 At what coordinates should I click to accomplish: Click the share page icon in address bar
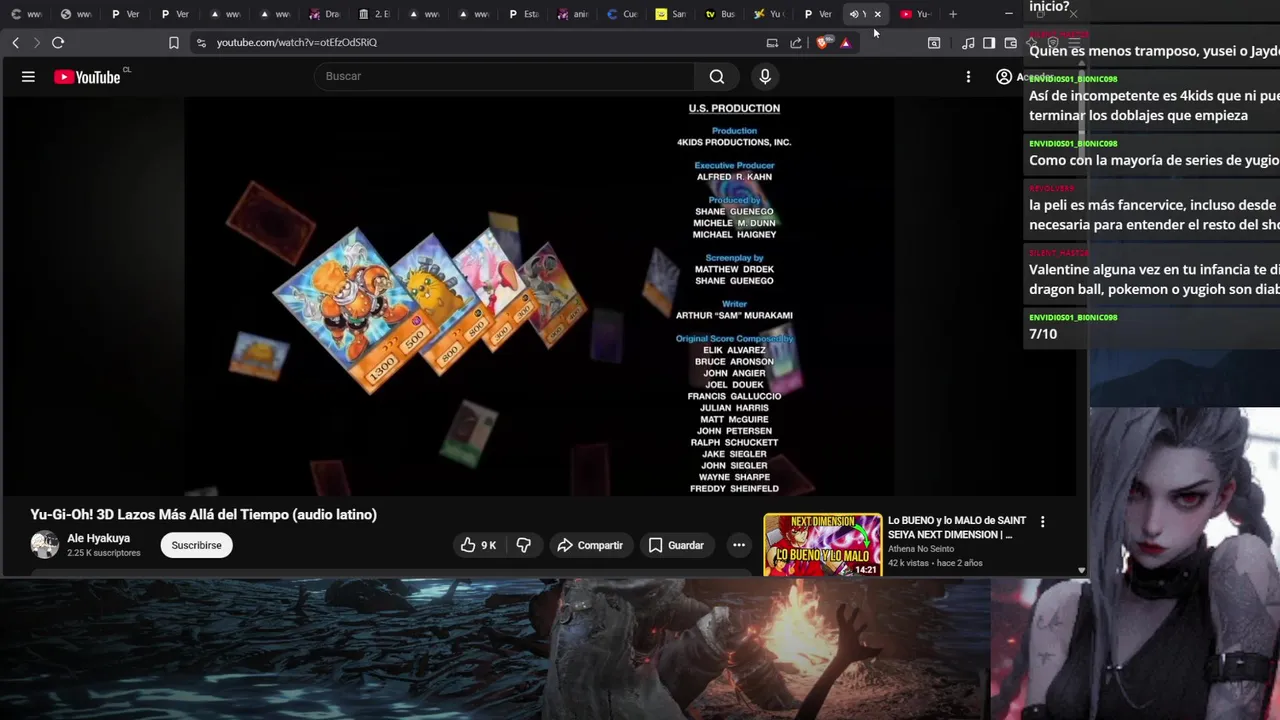(796, 42)
